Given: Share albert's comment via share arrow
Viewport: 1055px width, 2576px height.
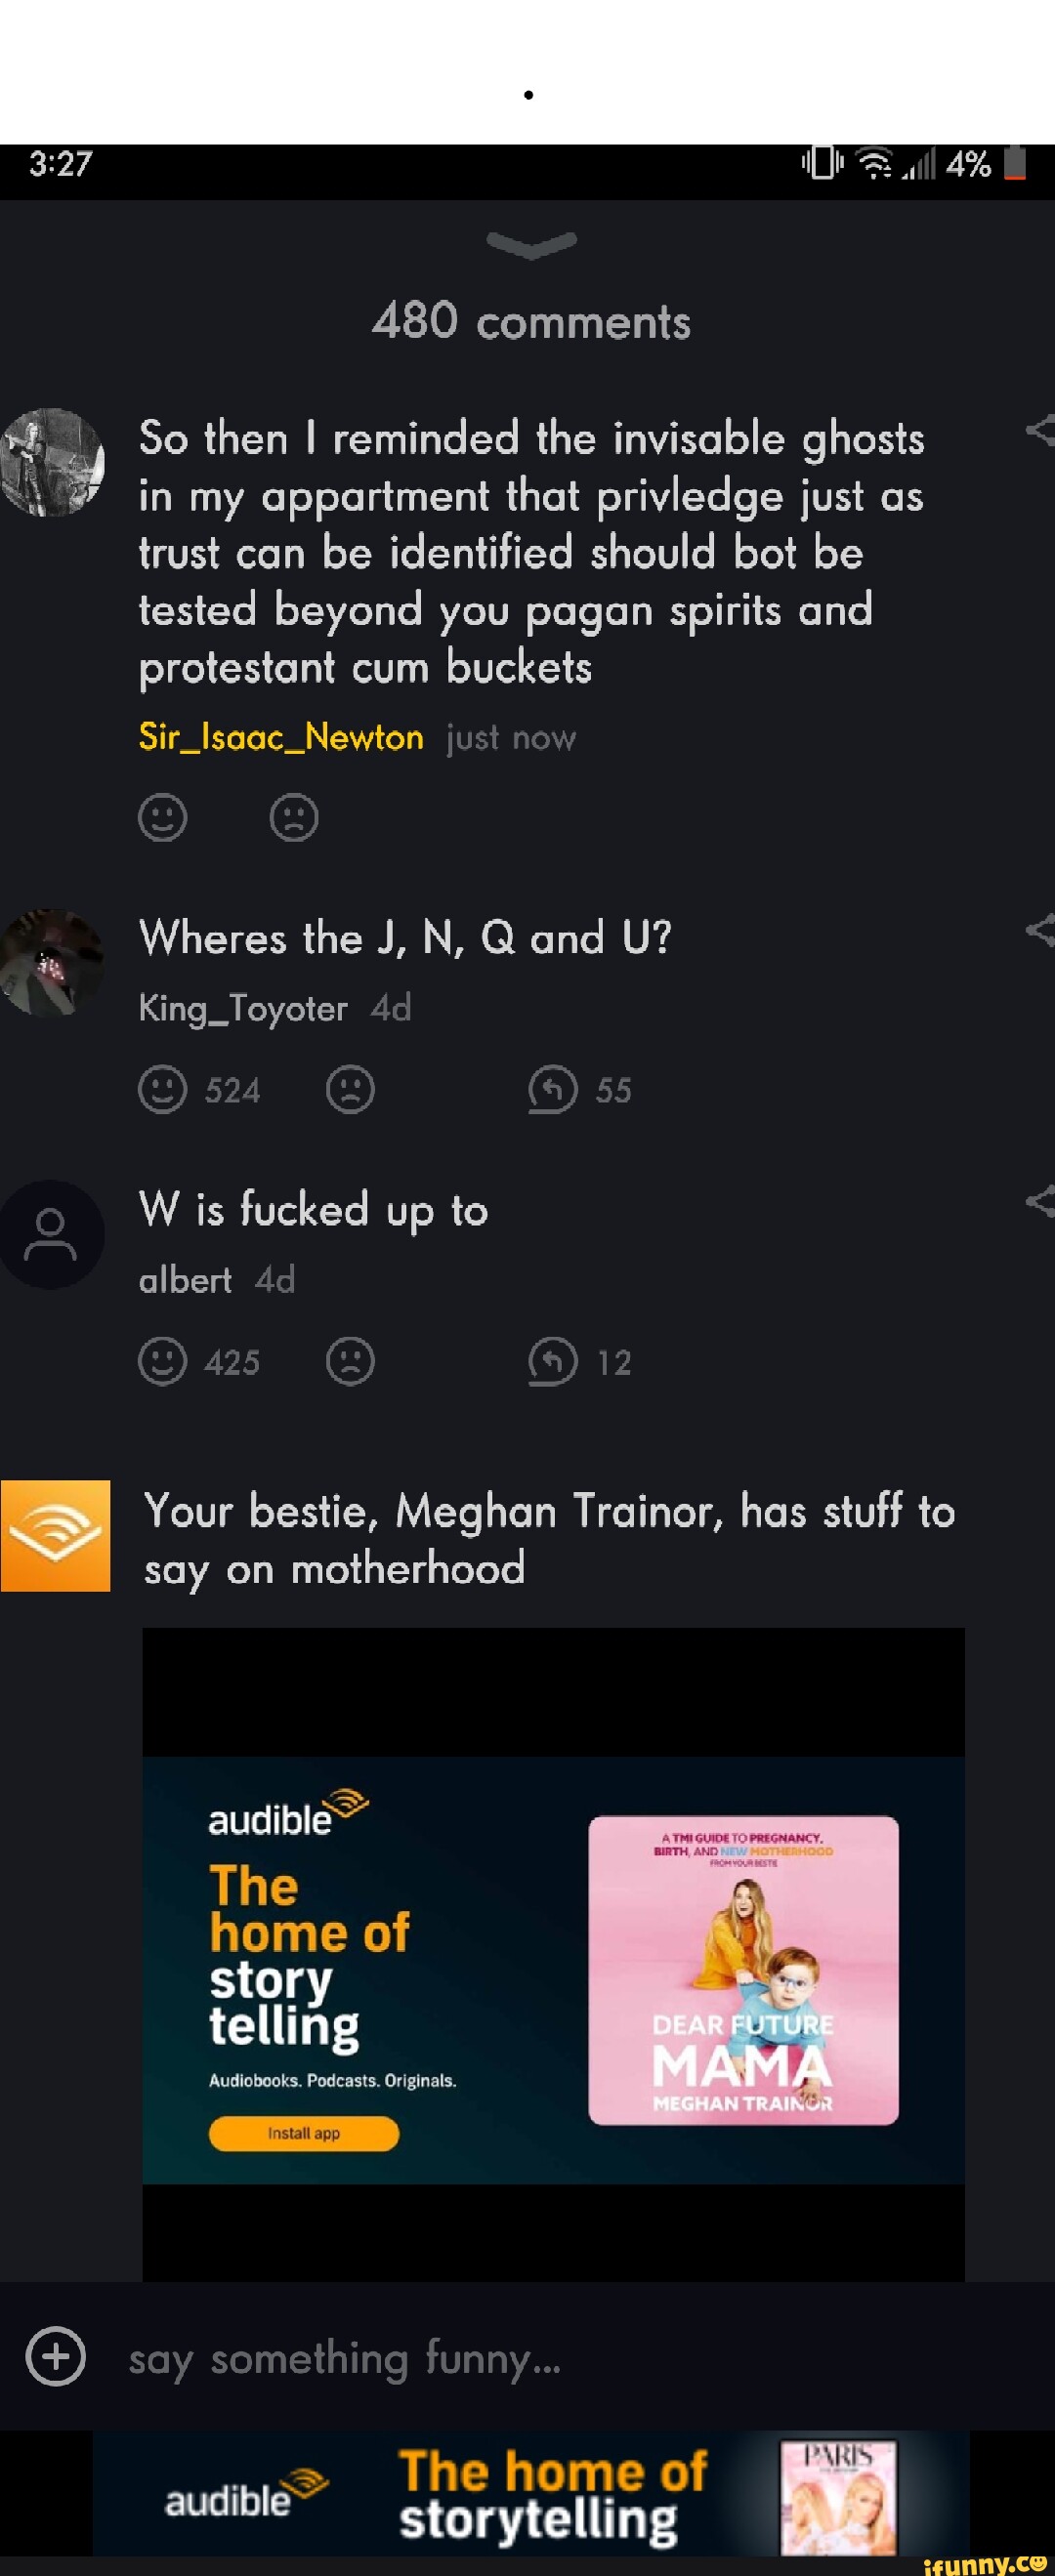Looking at the screenshot, I should (x=1041, y=1201).
